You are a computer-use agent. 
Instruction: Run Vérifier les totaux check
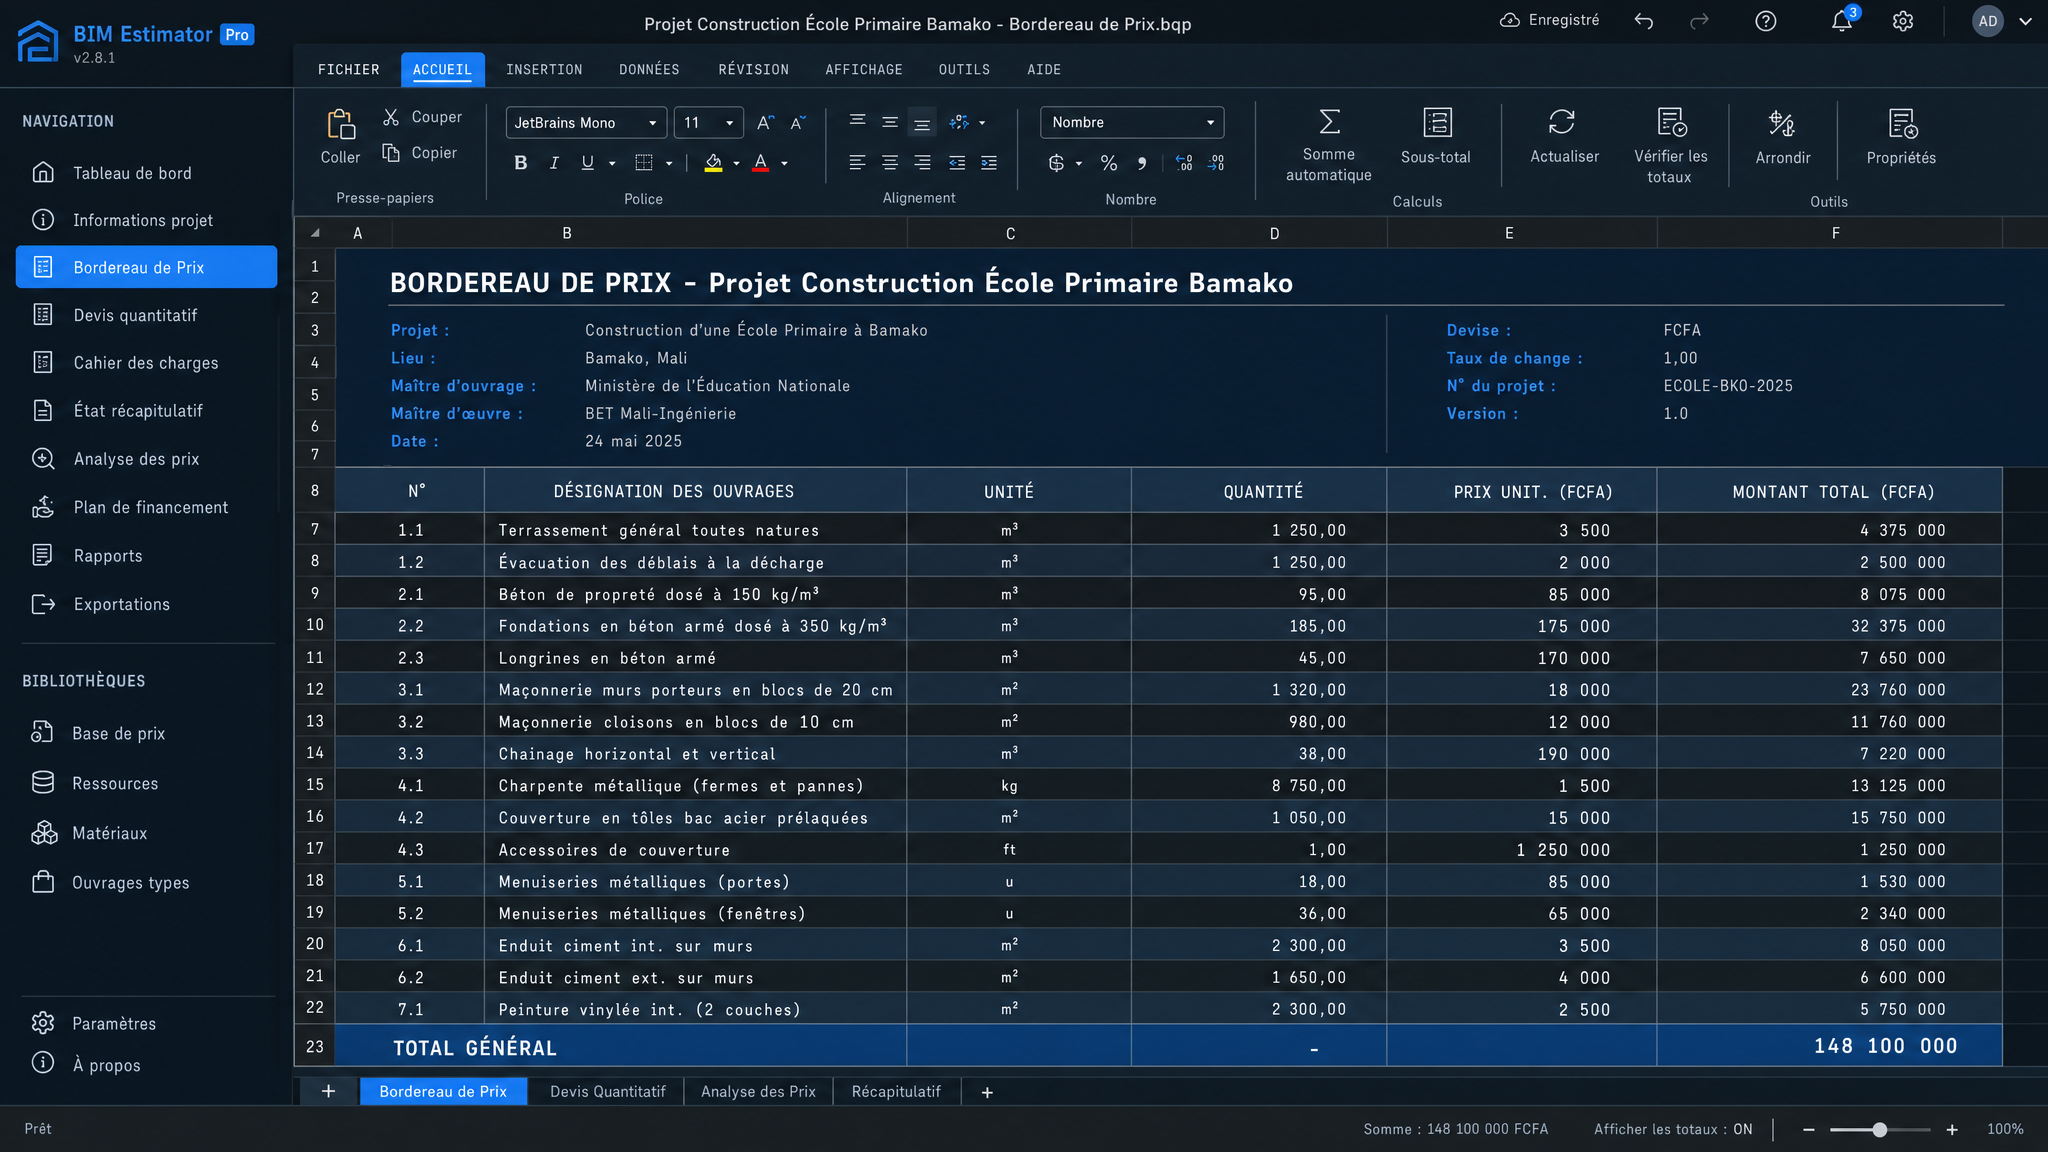click(1670, 146)
